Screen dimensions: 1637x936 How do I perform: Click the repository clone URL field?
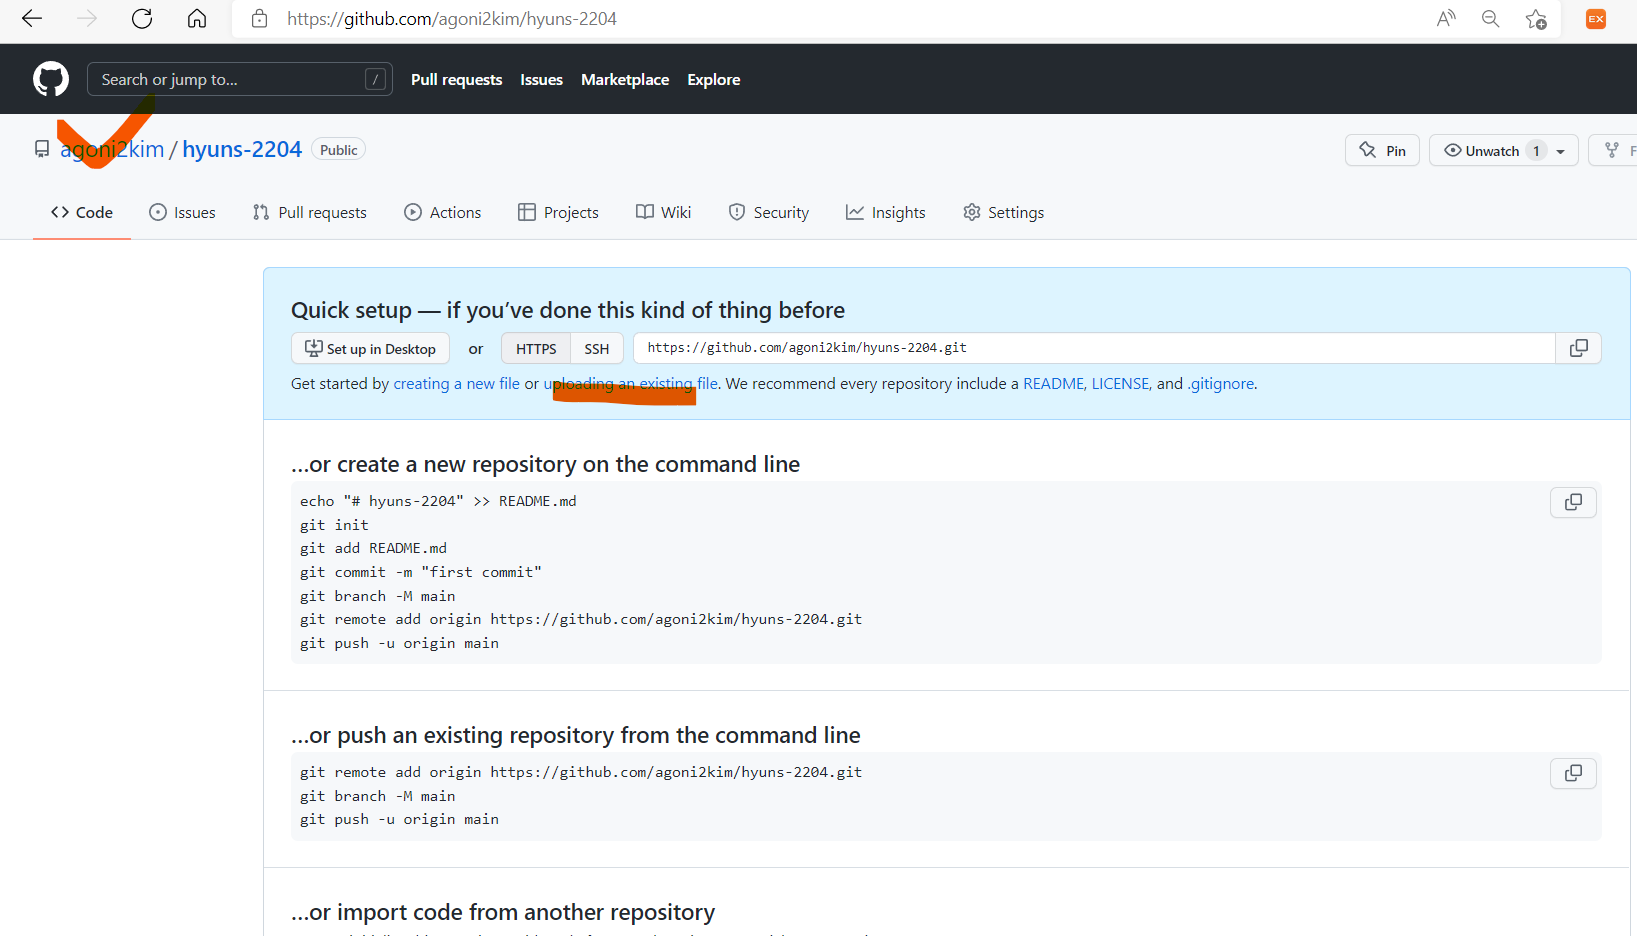(x=1094, y=348)
